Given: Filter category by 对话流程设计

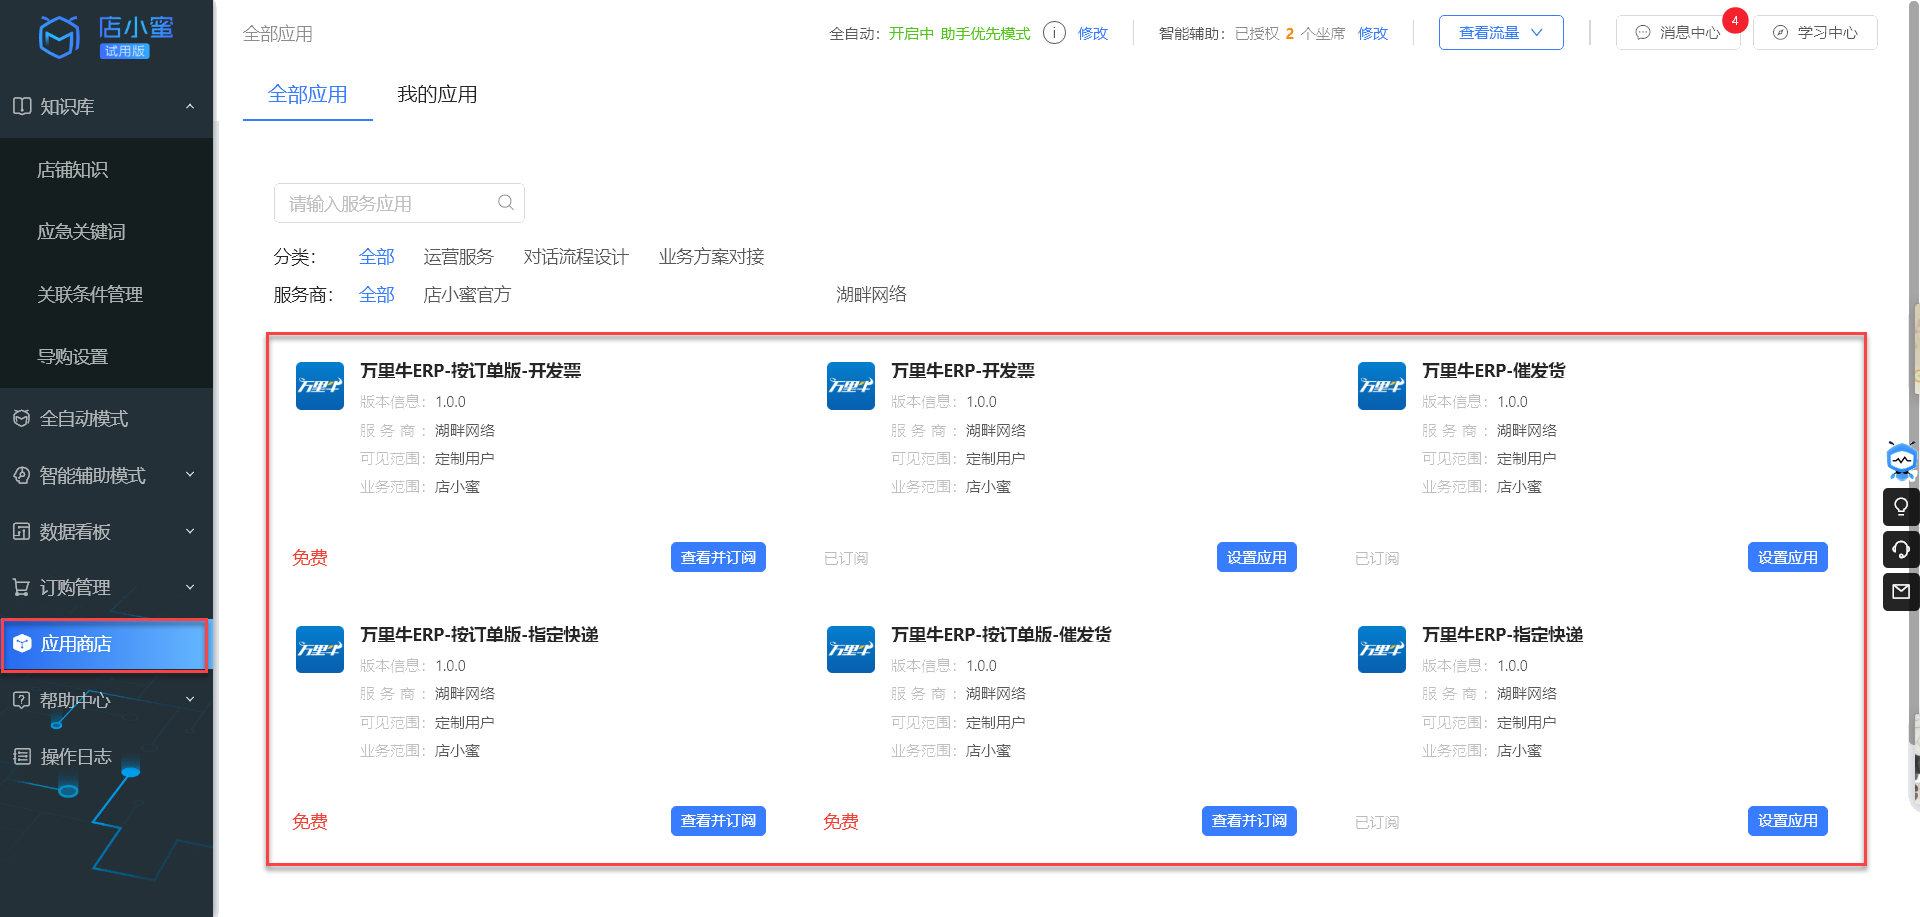Looking at the screenshot, I should 576,257.
